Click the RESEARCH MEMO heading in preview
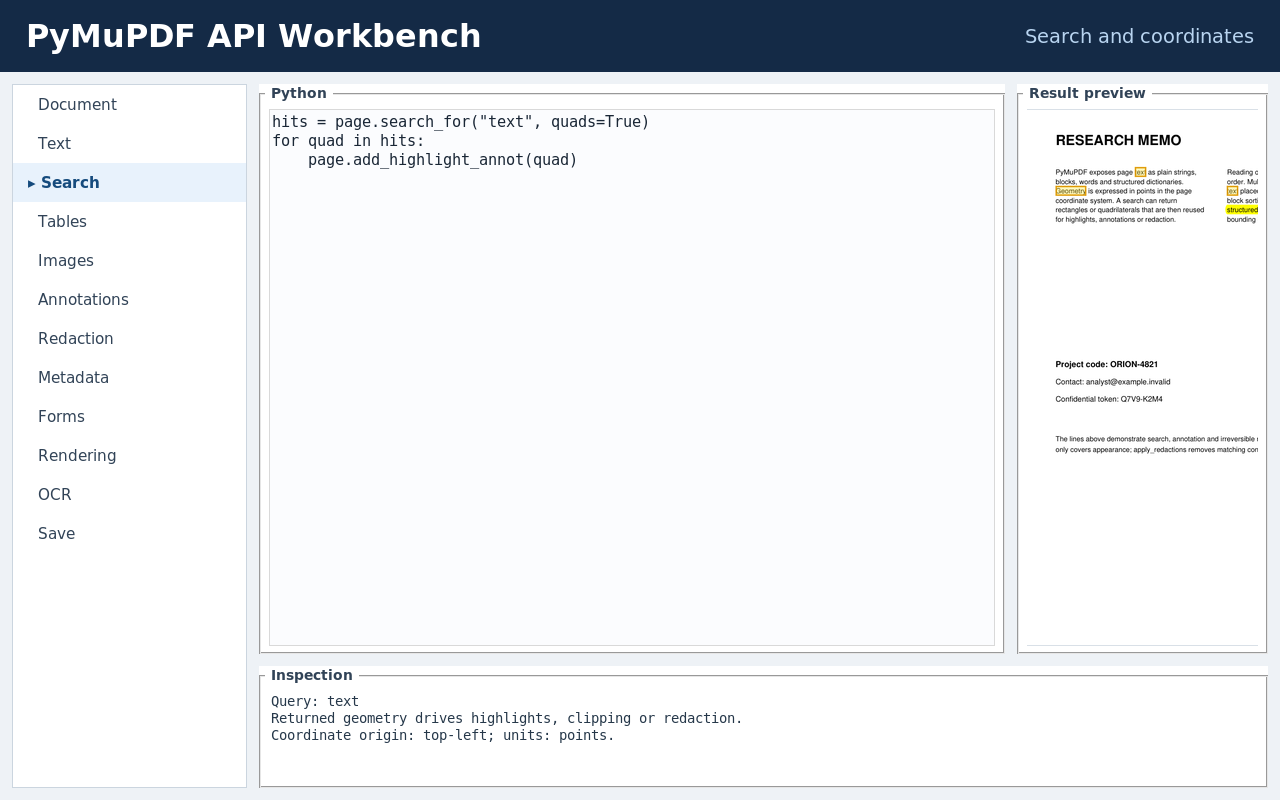Screen dimensions: 1280x800 click(1118, 140)
